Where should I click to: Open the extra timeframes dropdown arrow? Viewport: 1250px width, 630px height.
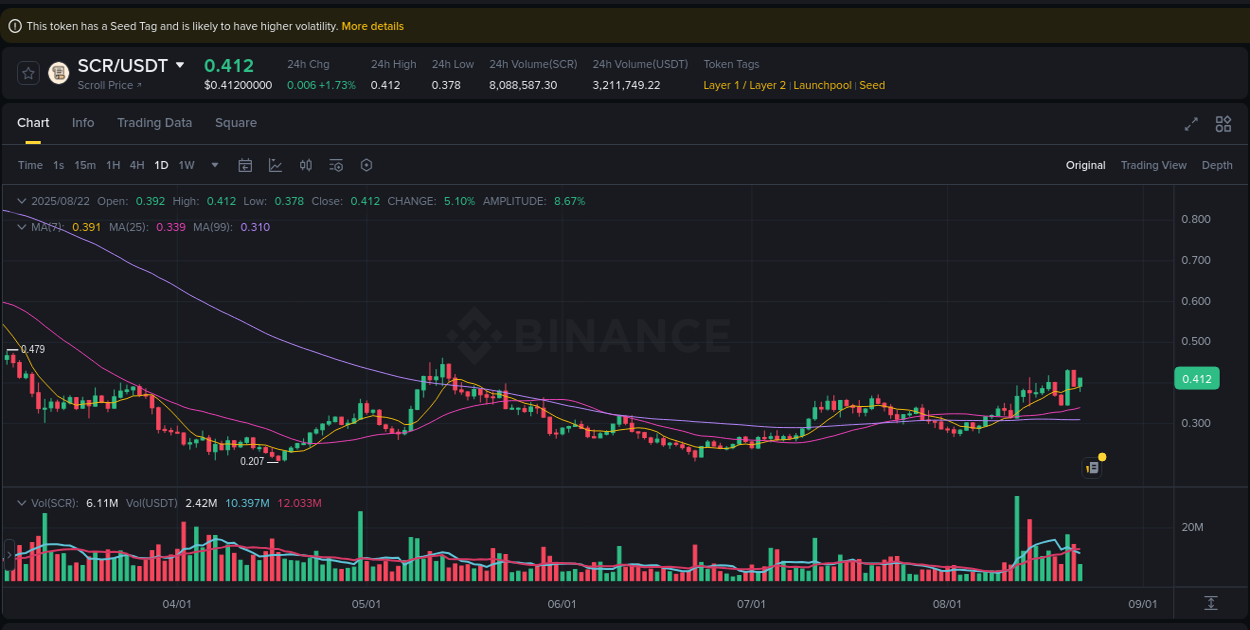tap(214, 165)
